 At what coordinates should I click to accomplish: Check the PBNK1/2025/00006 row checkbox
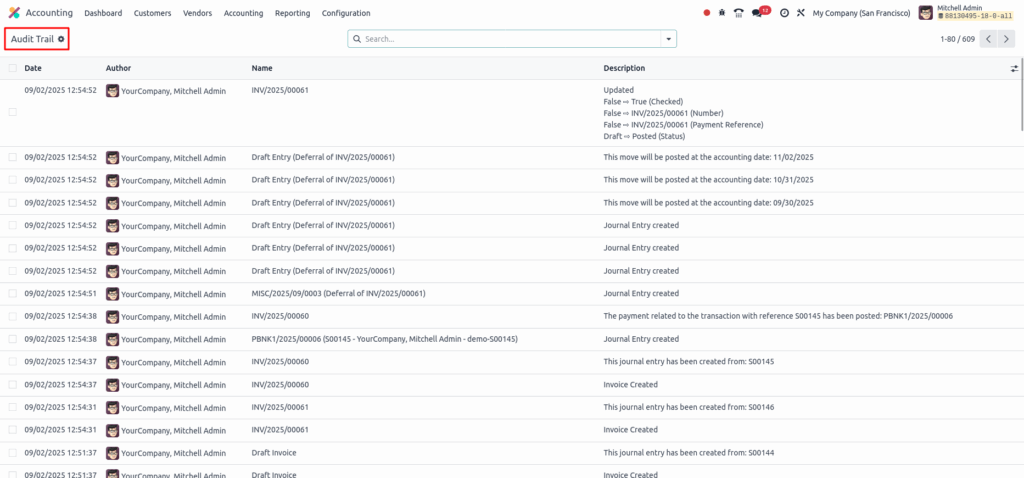(12, 339)
